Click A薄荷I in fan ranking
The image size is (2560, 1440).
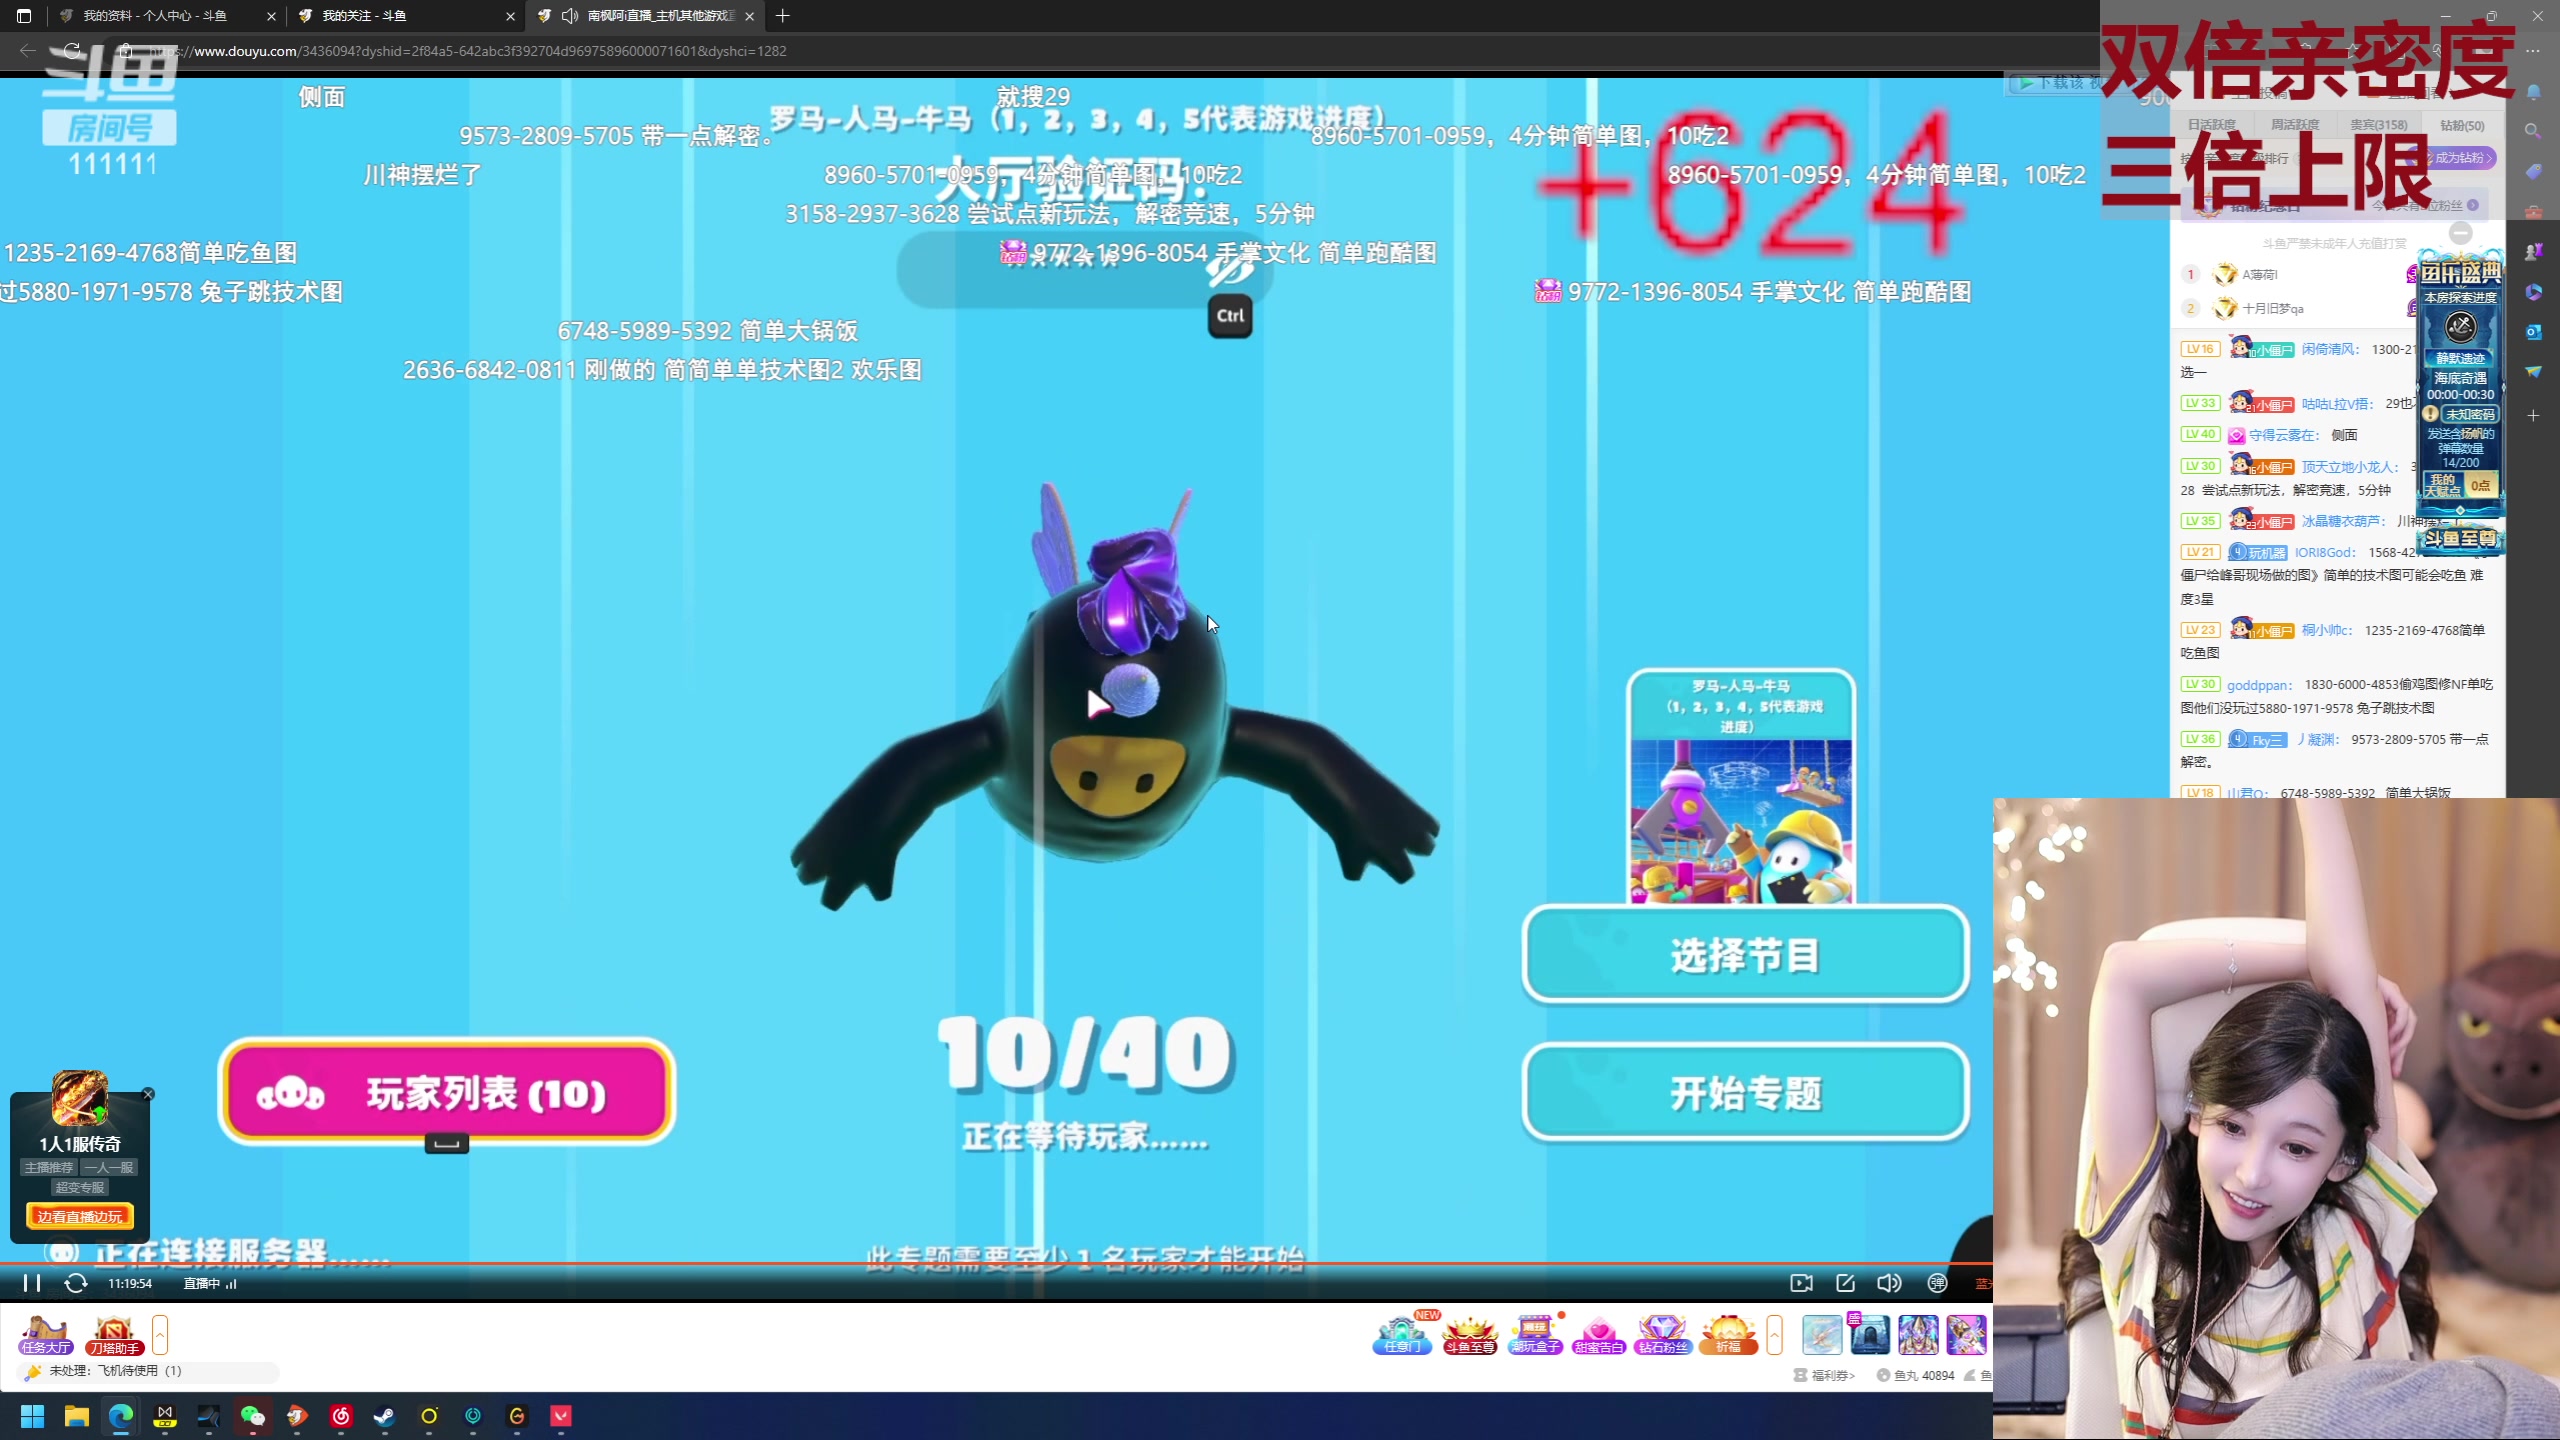point(2259,274)
